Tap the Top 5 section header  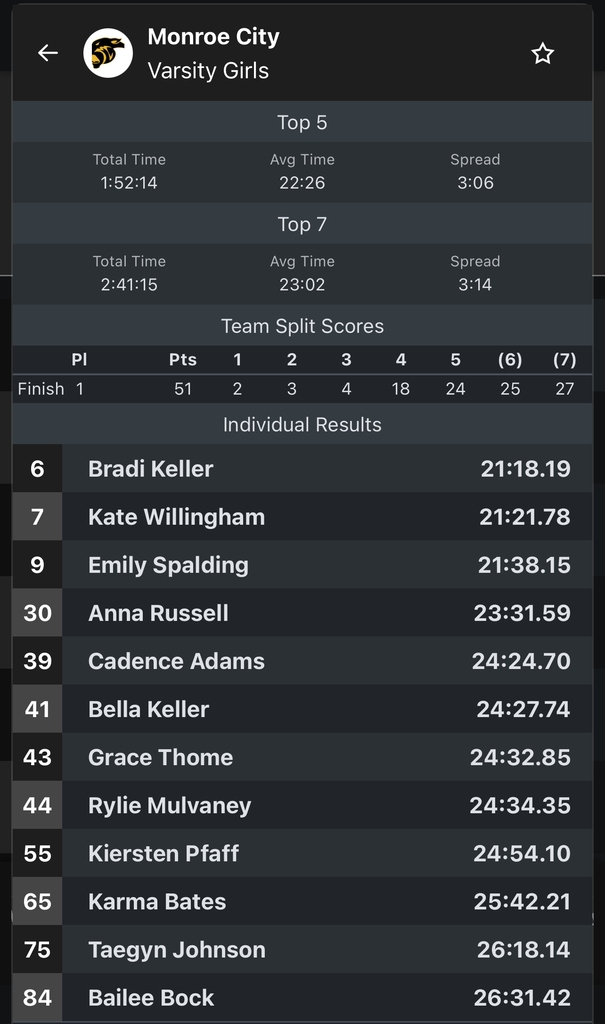(302, 122)
